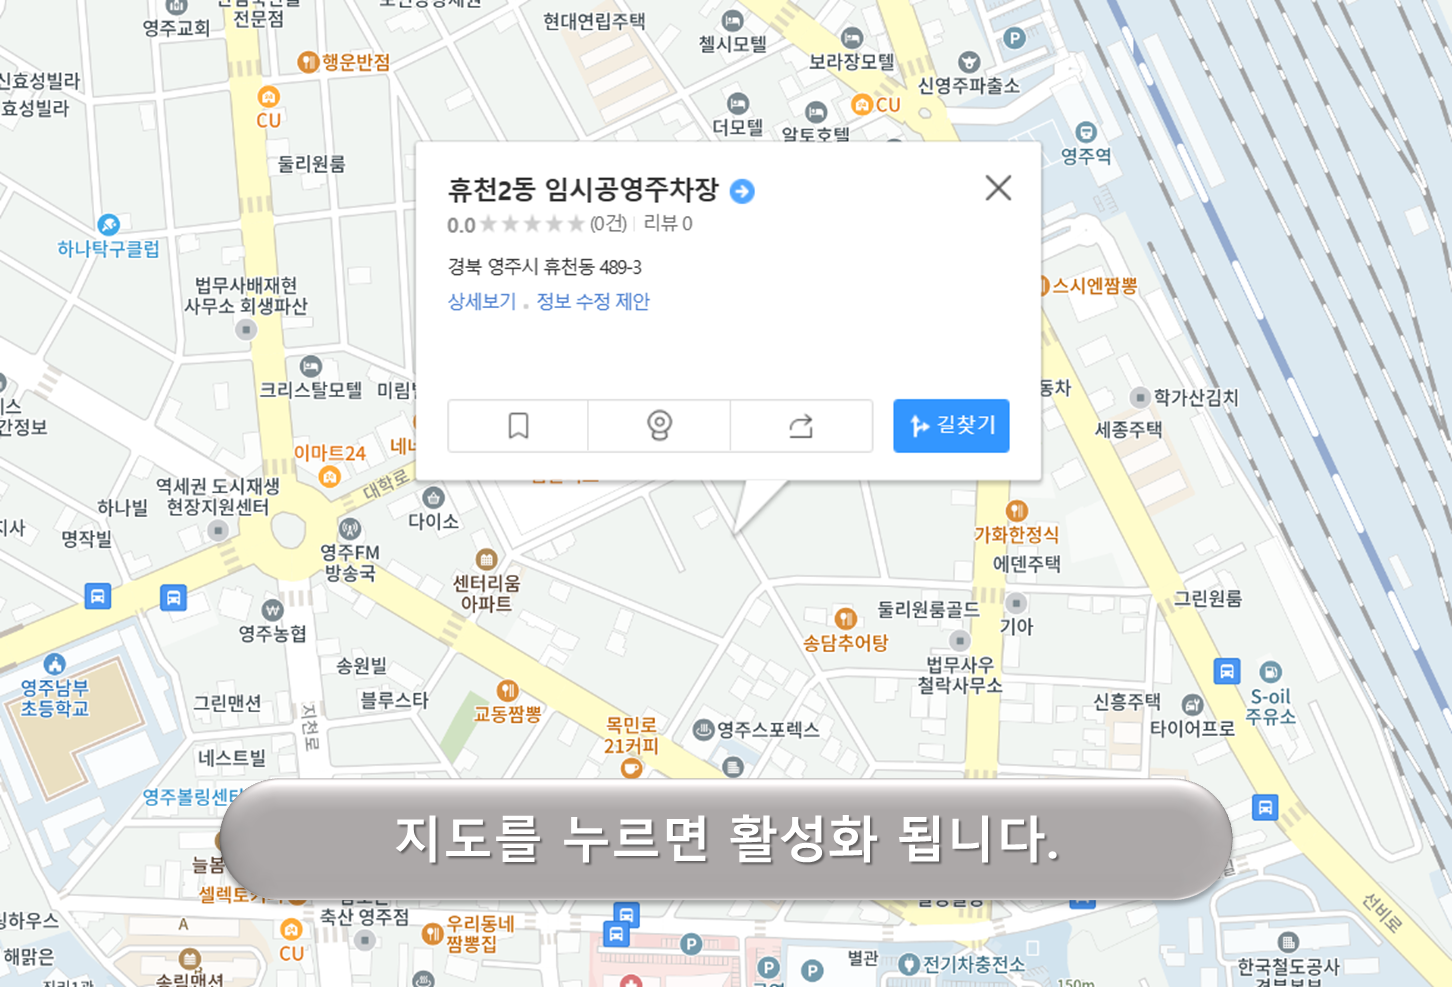Select the bus stop icon near 영주농협

click(175, 598)
